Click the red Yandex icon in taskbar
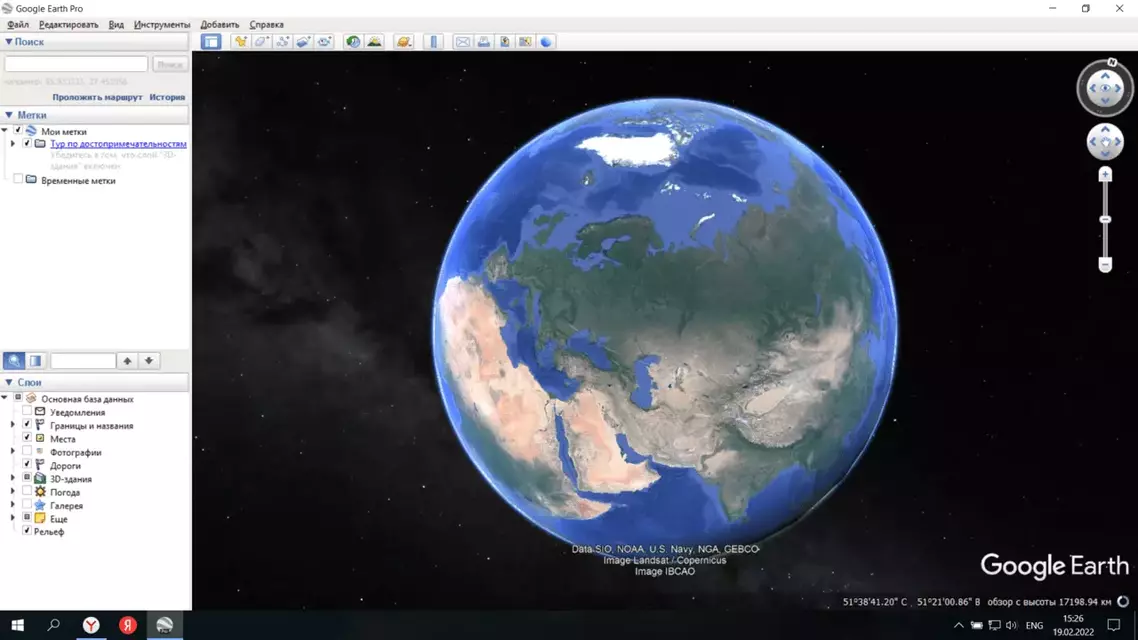The image size is (1138, 640). 128,625
